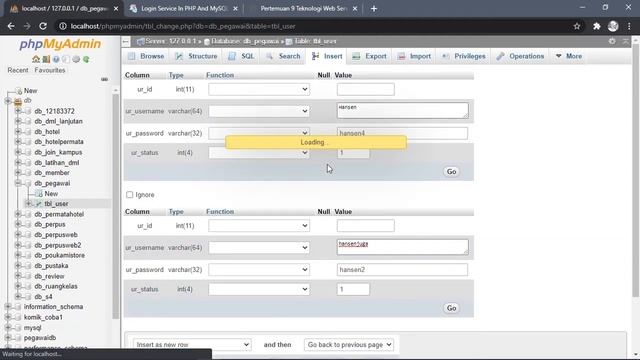Open the More tab dropdown
Screen dimensions: 640x360
coord(569,56)
